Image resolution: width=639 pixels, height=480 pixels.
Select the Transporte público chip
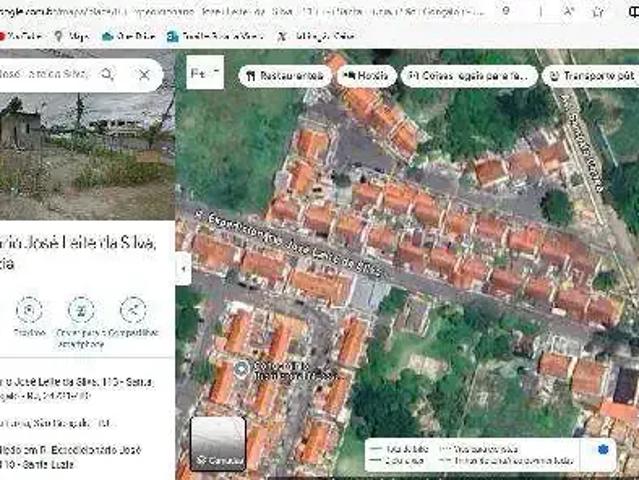click(x=592, y=76)
